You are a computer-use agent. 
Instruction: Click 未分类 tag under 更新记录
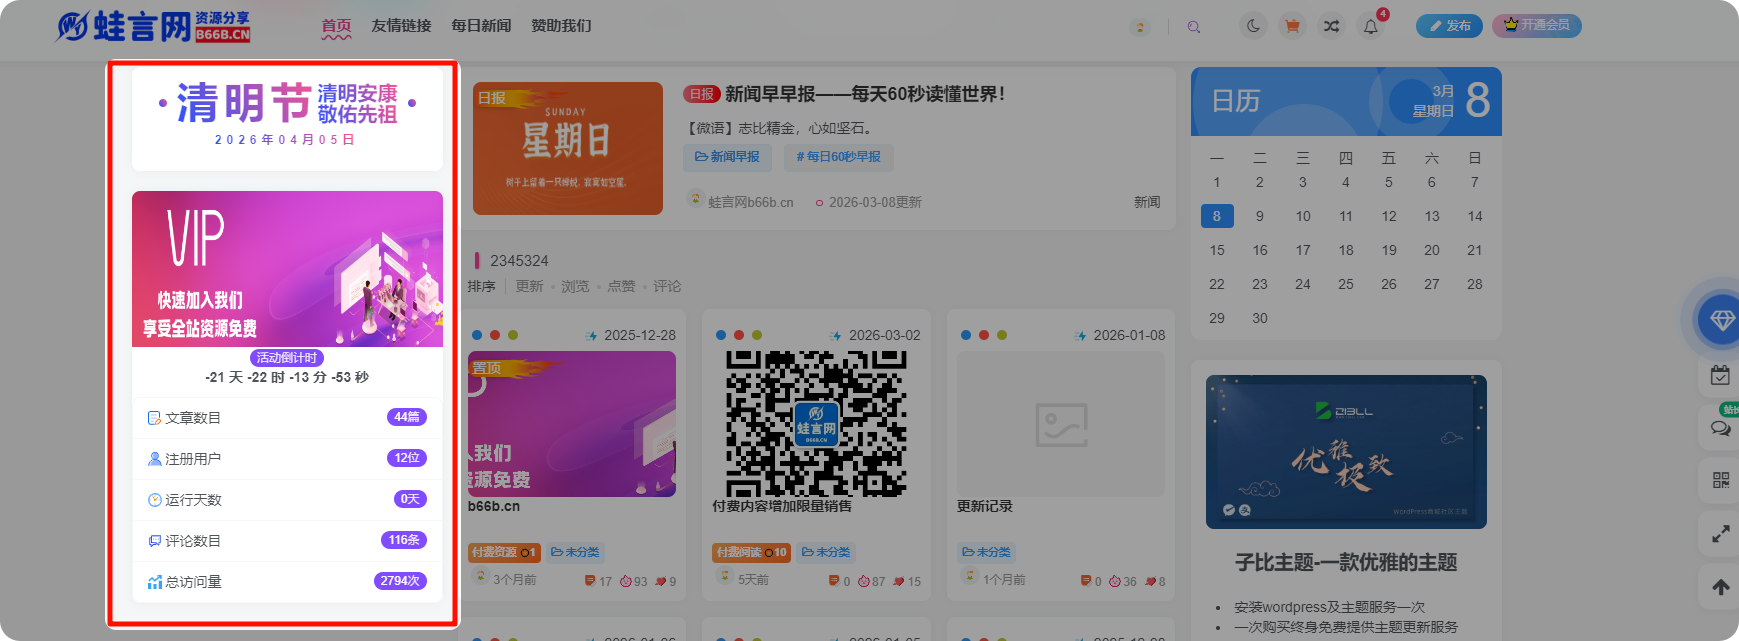pos(986,552)
